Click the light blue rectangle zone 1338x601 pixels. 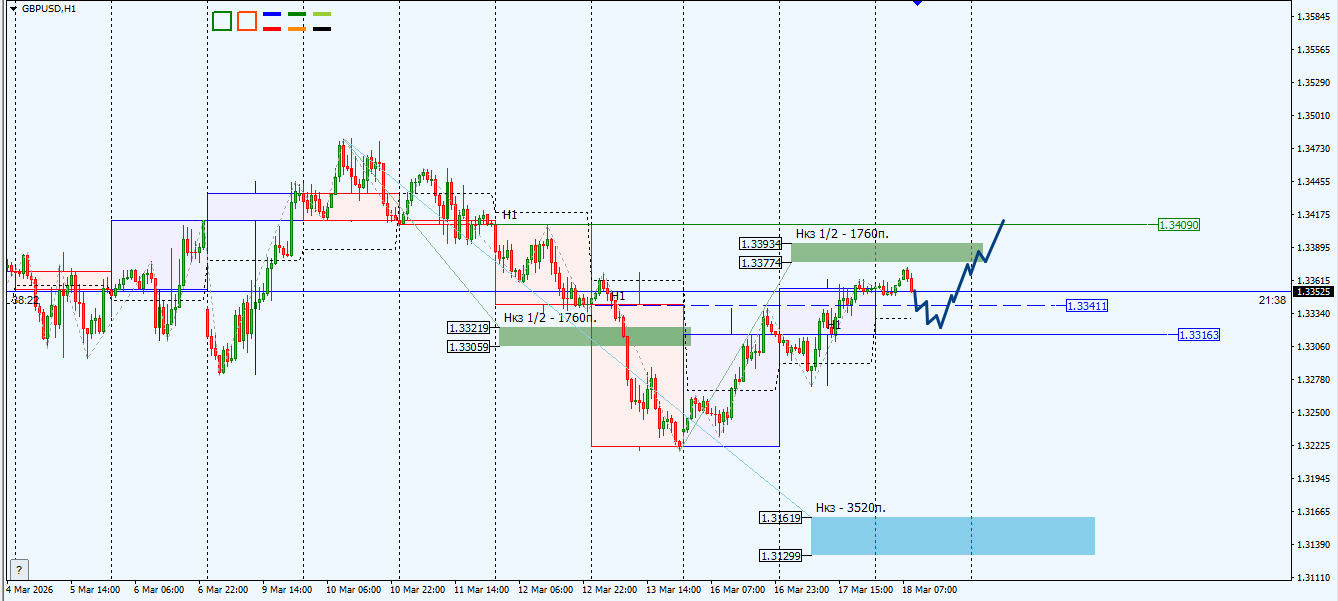click(x=950, y=534)
